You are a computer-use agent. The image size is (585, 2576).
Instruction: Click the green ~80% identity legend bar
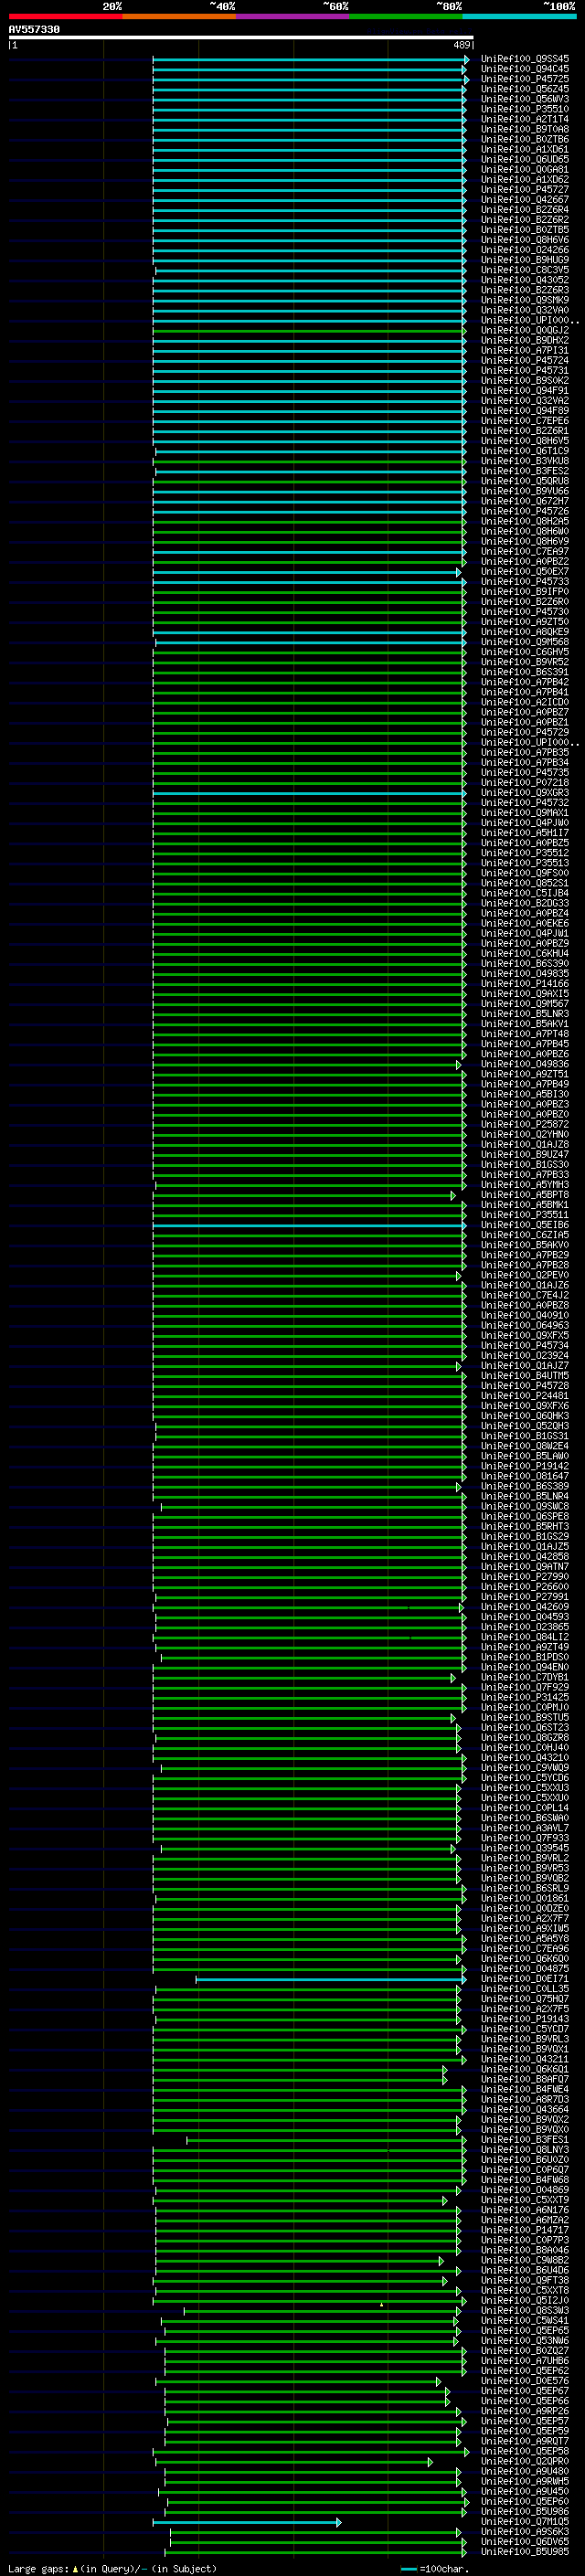click(406, 16)
